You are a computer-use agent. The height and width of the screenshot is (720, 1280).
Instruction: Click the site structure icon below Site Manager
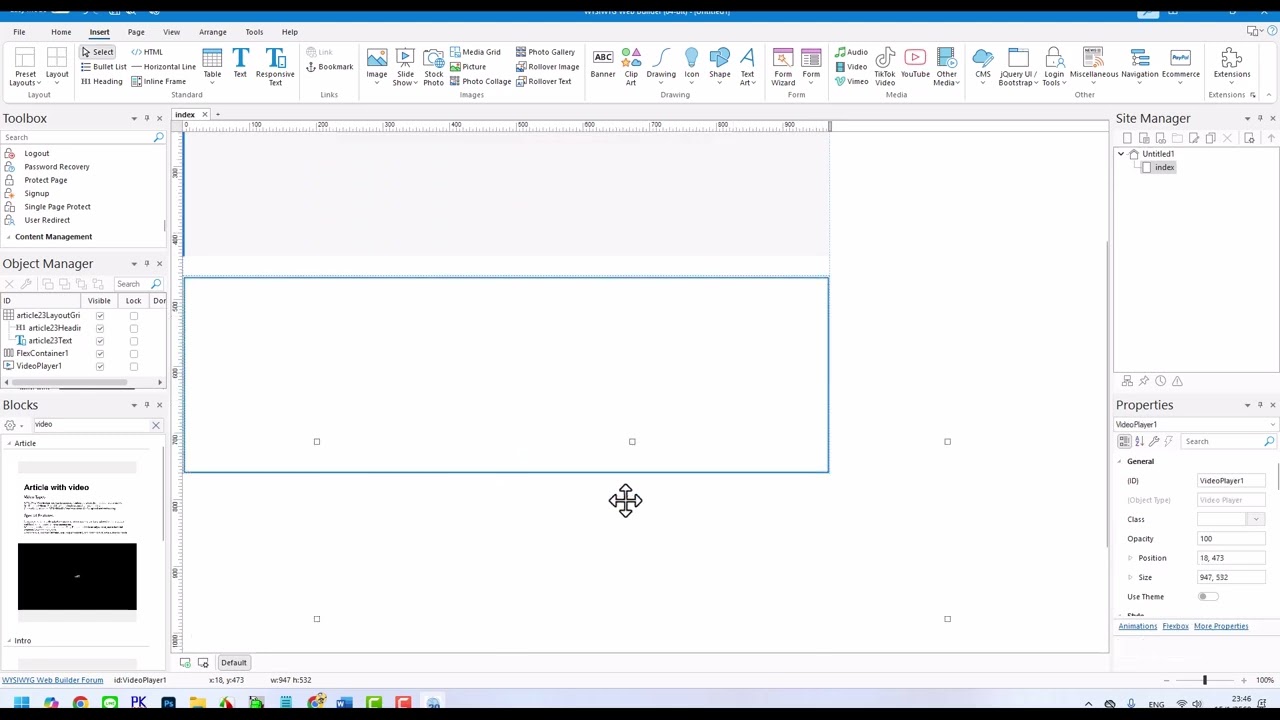pyautogui.click(x=1127, y=381)
